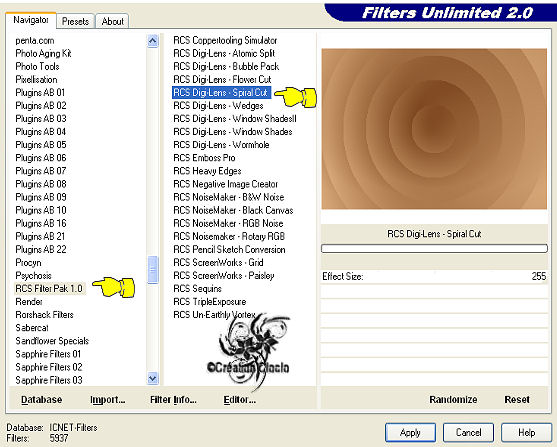557x447 pixels.
Task: Choose RCS Coppertooling Simulator filter
Action: tap(225, 41)
